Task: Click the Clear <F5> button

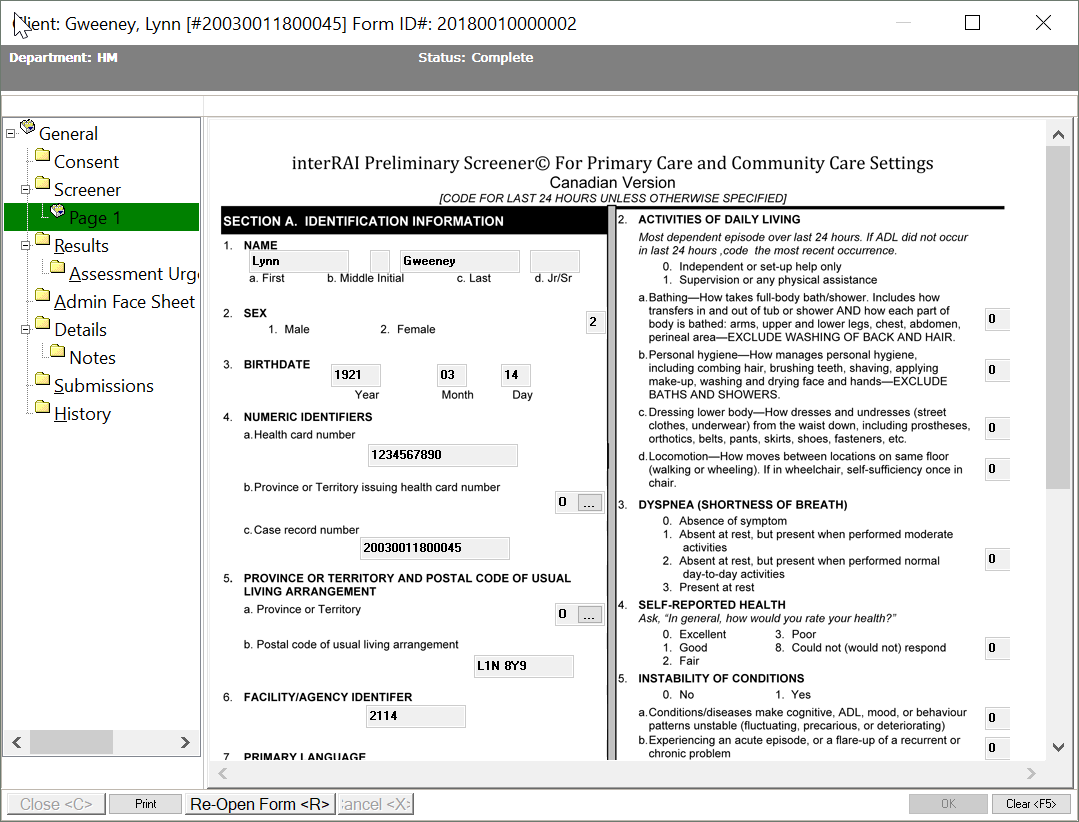Action: 1031,804
